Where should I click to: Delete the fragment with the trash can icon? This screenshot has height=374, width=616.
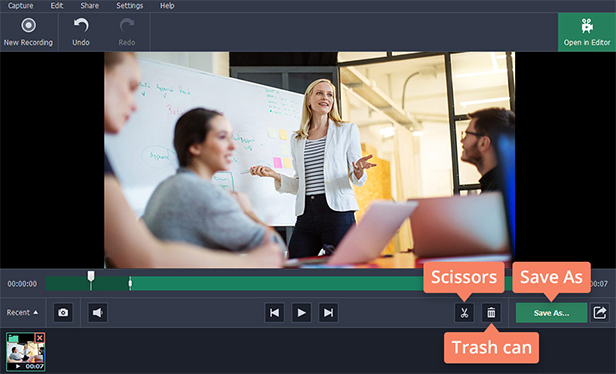[x=491, y=313]
